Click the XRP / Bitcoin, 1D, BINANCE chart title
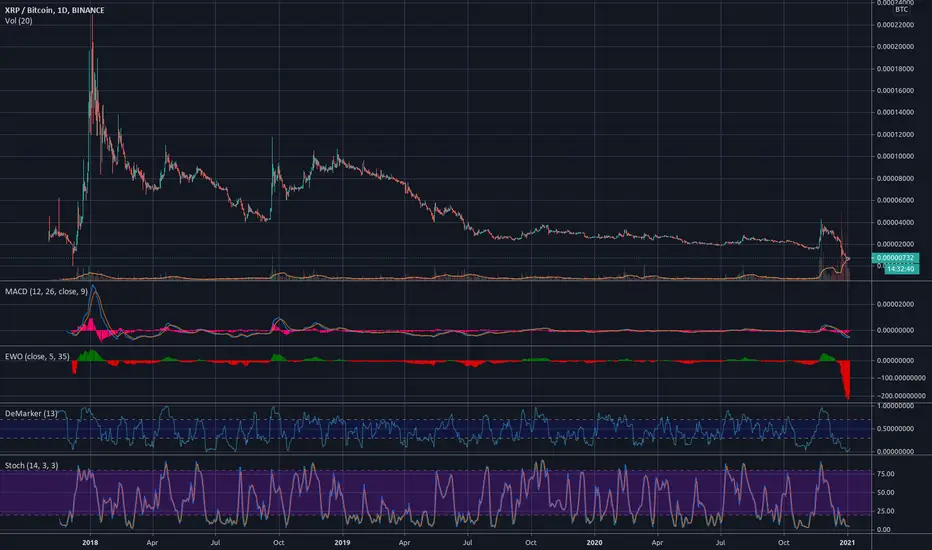This screenshot has width=932, height=550. (x=55, y=10)
